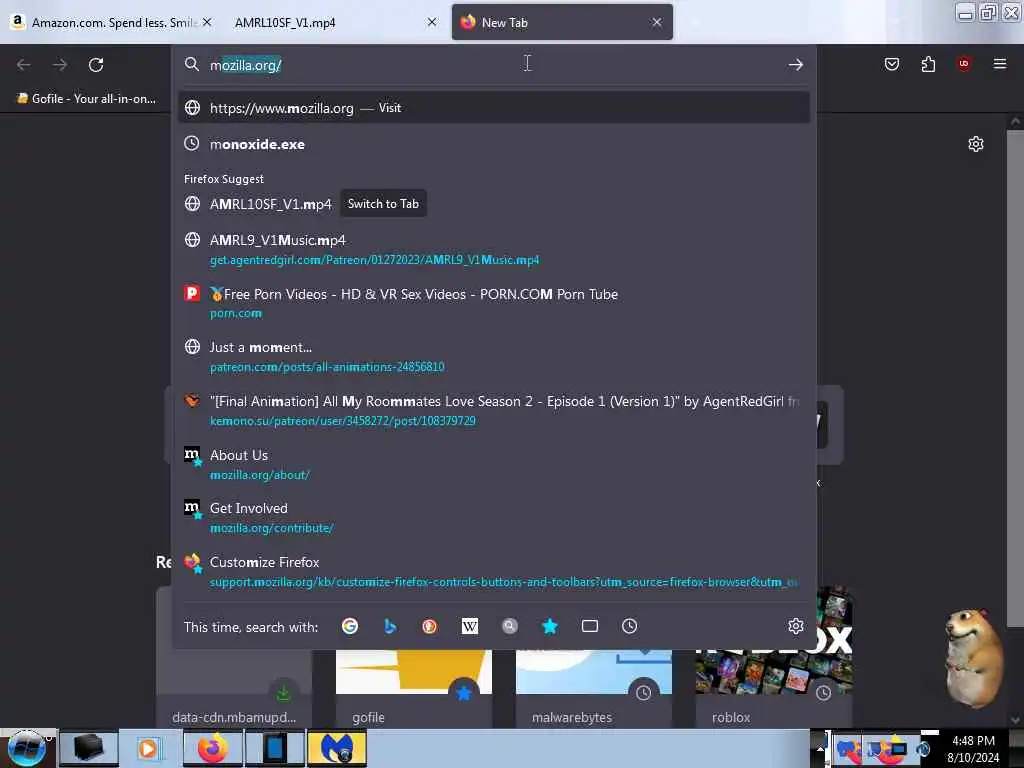The height and width of the screenshot is (768, 1024).
Task: Close the AMRL10SF_V1.mp4 tab
Action: click(432, 22)
